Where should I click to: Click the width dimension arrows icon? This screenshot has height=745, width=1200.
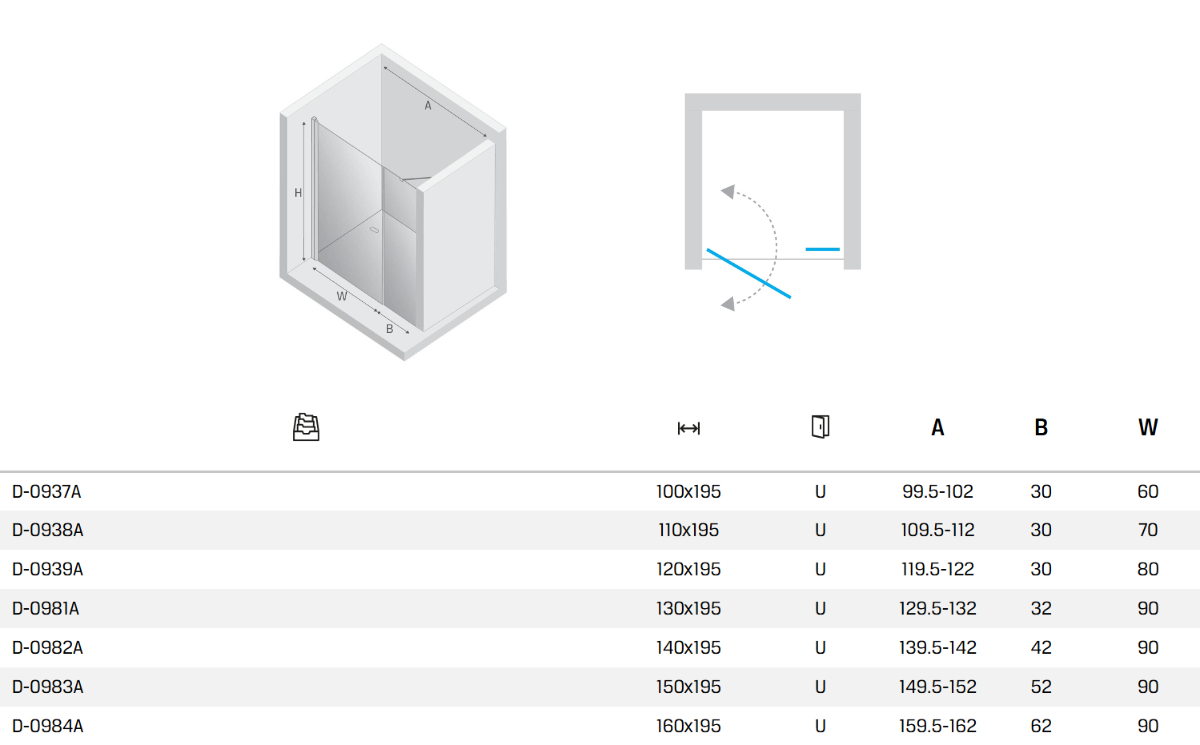pos(688,428)
